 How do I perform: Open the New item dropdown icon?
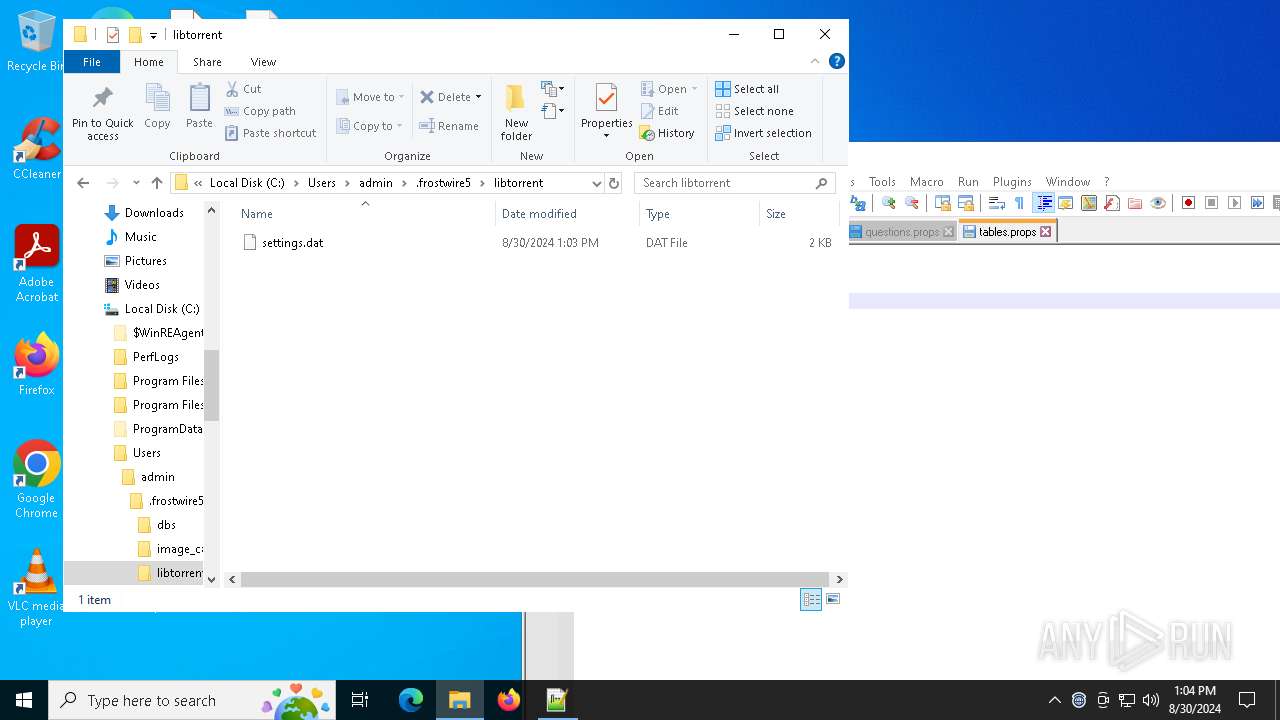pyautogui.click(x=552, y=89)
